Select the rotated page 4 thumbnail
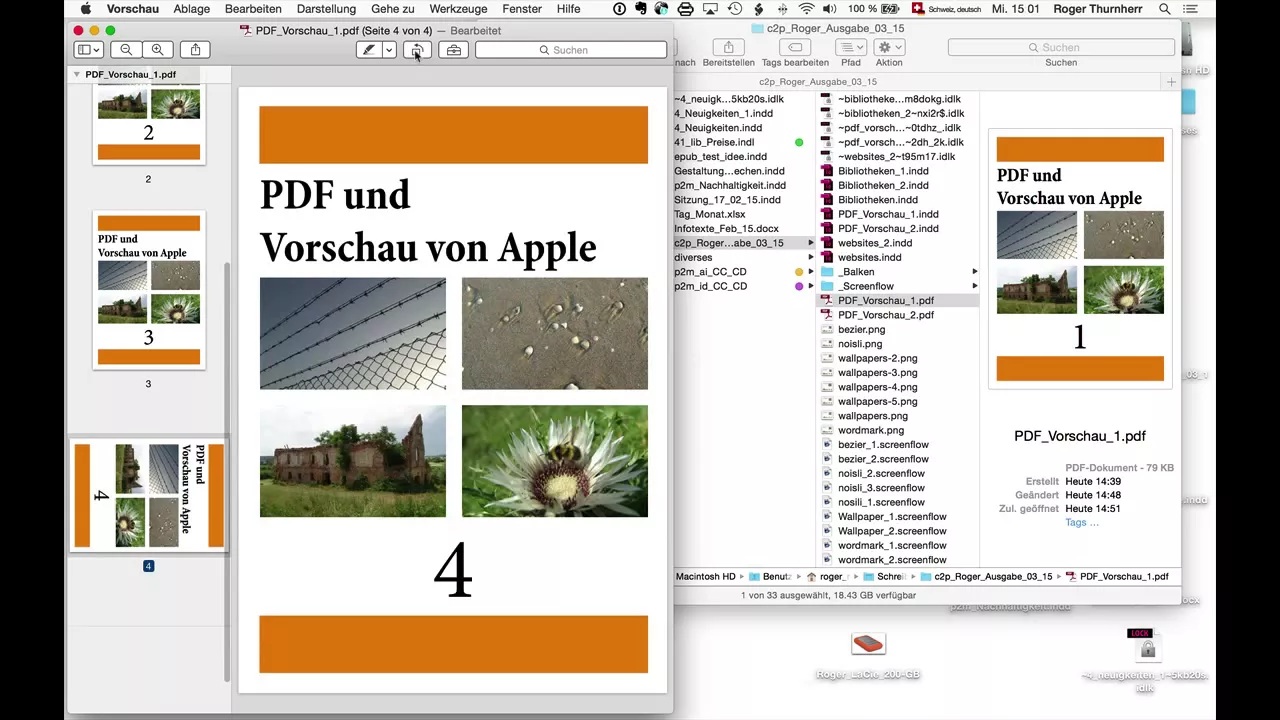Viewport: 1280px width, 720px height. tap(149, 496)
